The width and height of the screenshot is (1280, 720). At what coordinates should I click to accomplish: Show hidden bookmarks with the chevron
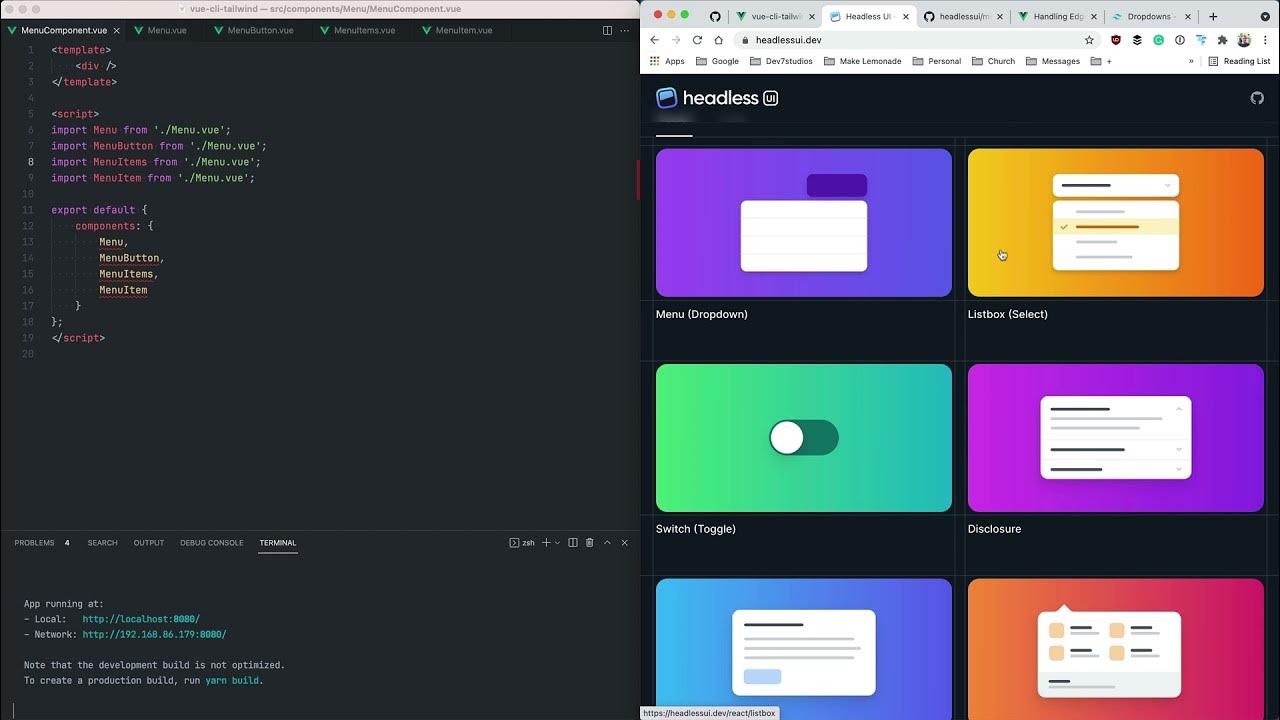pyautogui.click(x=1191, y=61)
